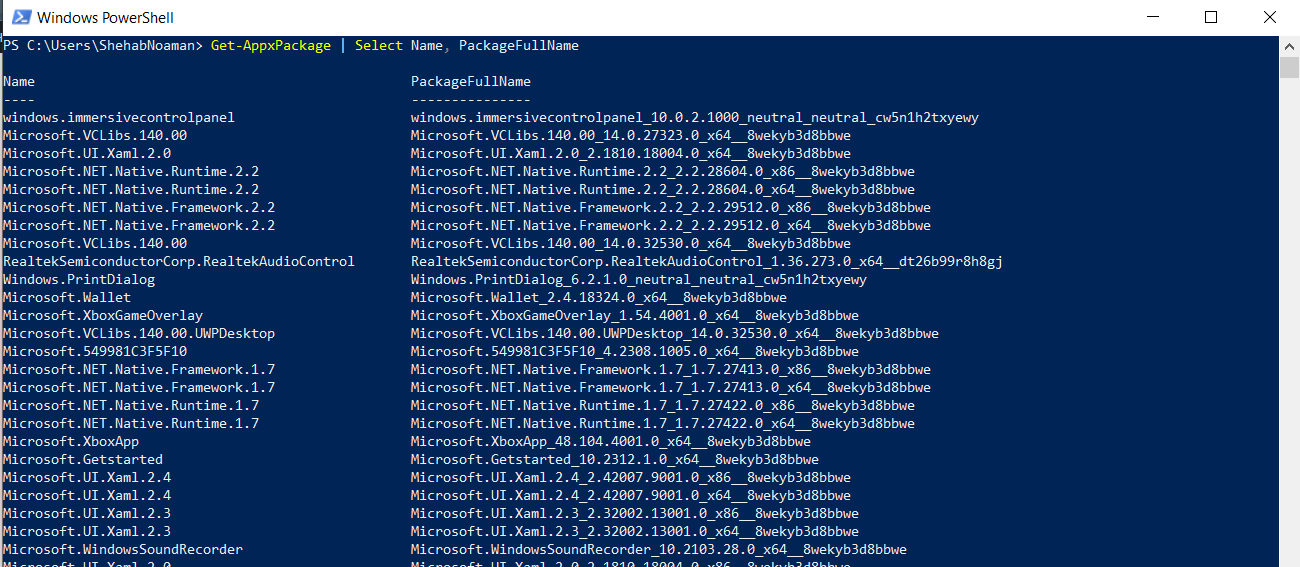Screen dimensions: 1300x567
Task: Select NET.Native.Runtime.2.2_2.2.28604.0_x86 full name
Action: (x=663, y=172)
